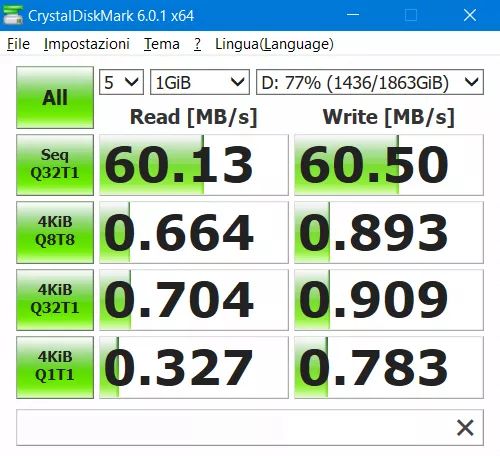Open the ? help menu
500x456 pixels.
click(x=197, y=44)
